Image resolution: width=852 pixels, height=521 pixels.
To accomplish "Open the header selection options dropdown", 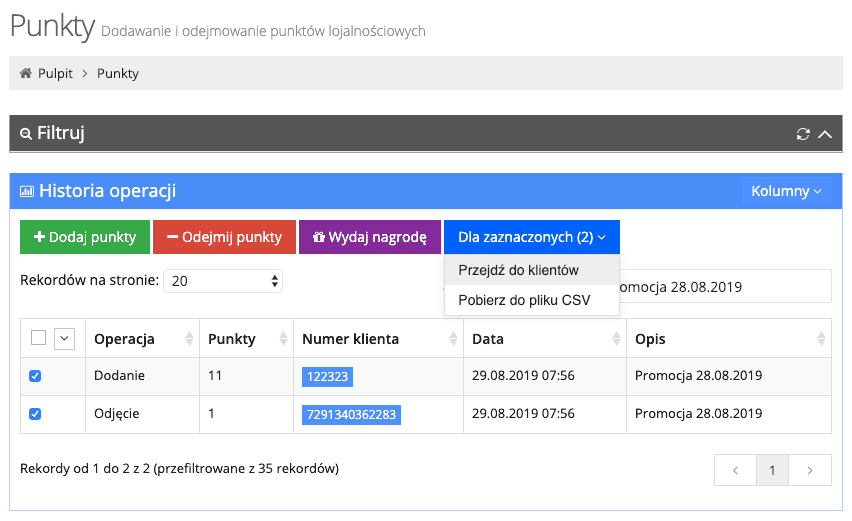I will point(64,339).
